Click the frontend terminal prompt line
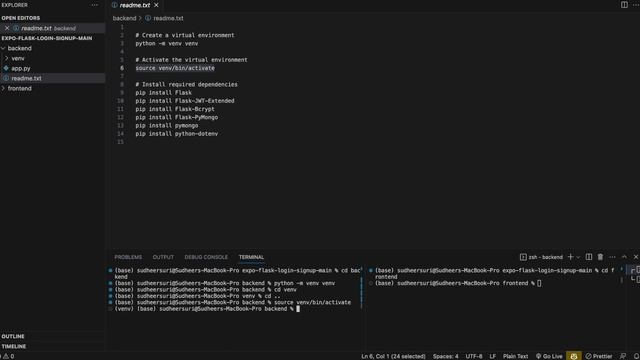 (458, 283)
